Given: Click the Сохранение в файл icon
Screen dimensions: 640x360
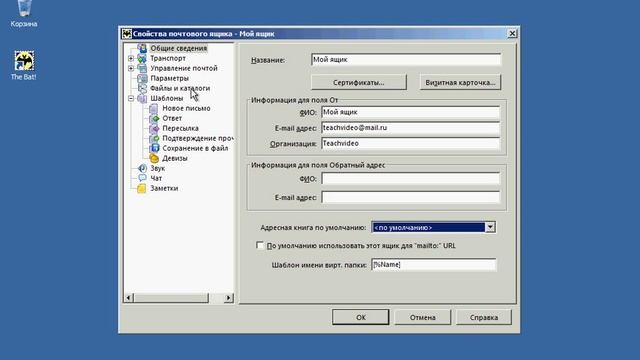Looking at the screenshot, I should 154,148.
